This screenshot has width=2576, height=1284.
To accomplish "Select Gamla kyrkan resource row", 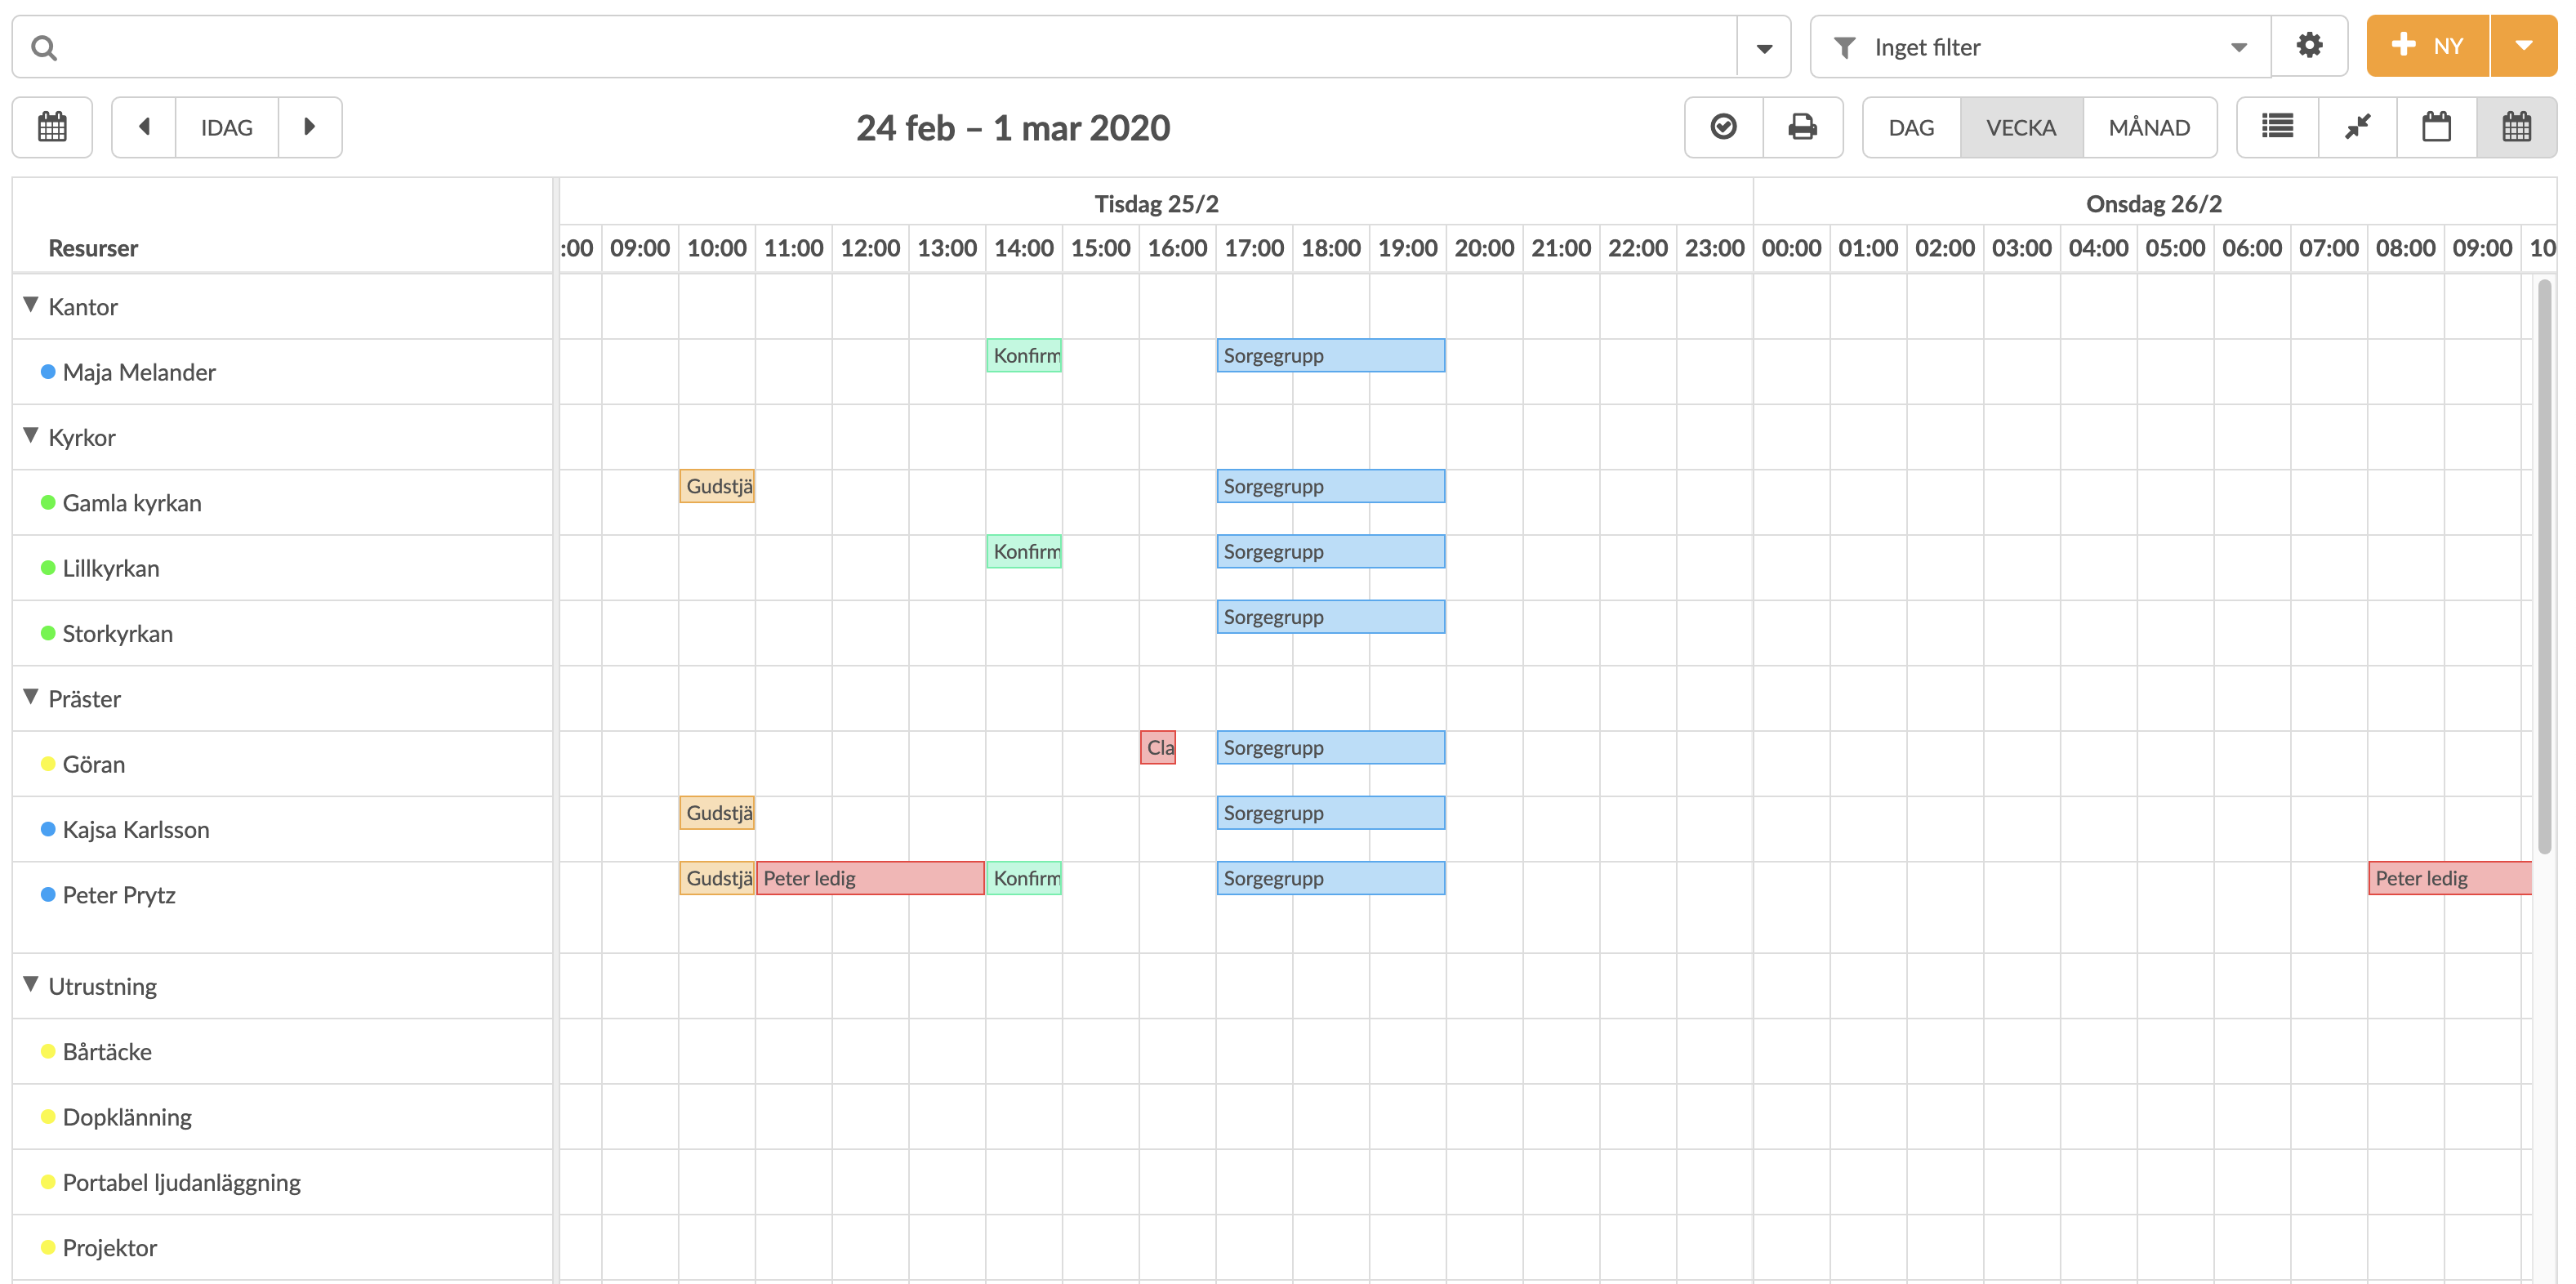I will 282,502.
